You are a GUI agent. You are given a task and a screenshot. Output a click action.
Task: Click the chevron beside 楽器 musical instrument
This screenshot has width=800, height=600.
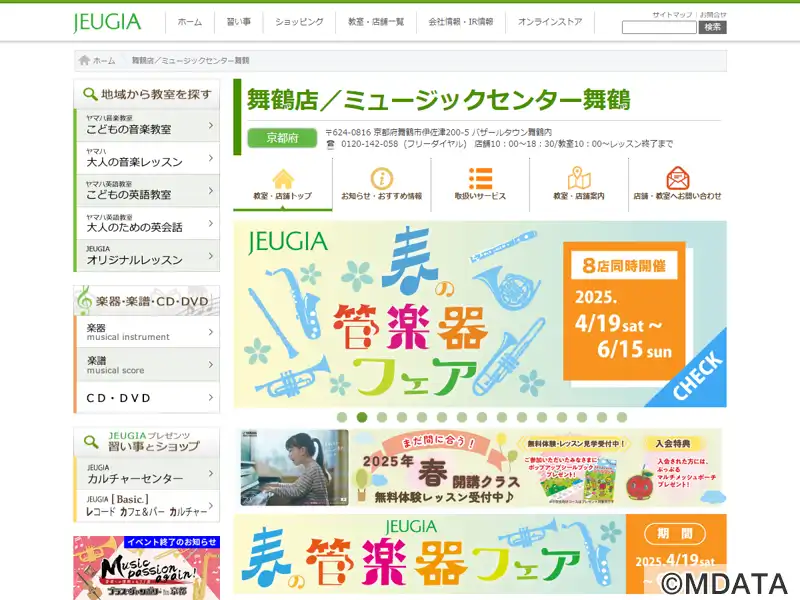(x=211, y=332)
